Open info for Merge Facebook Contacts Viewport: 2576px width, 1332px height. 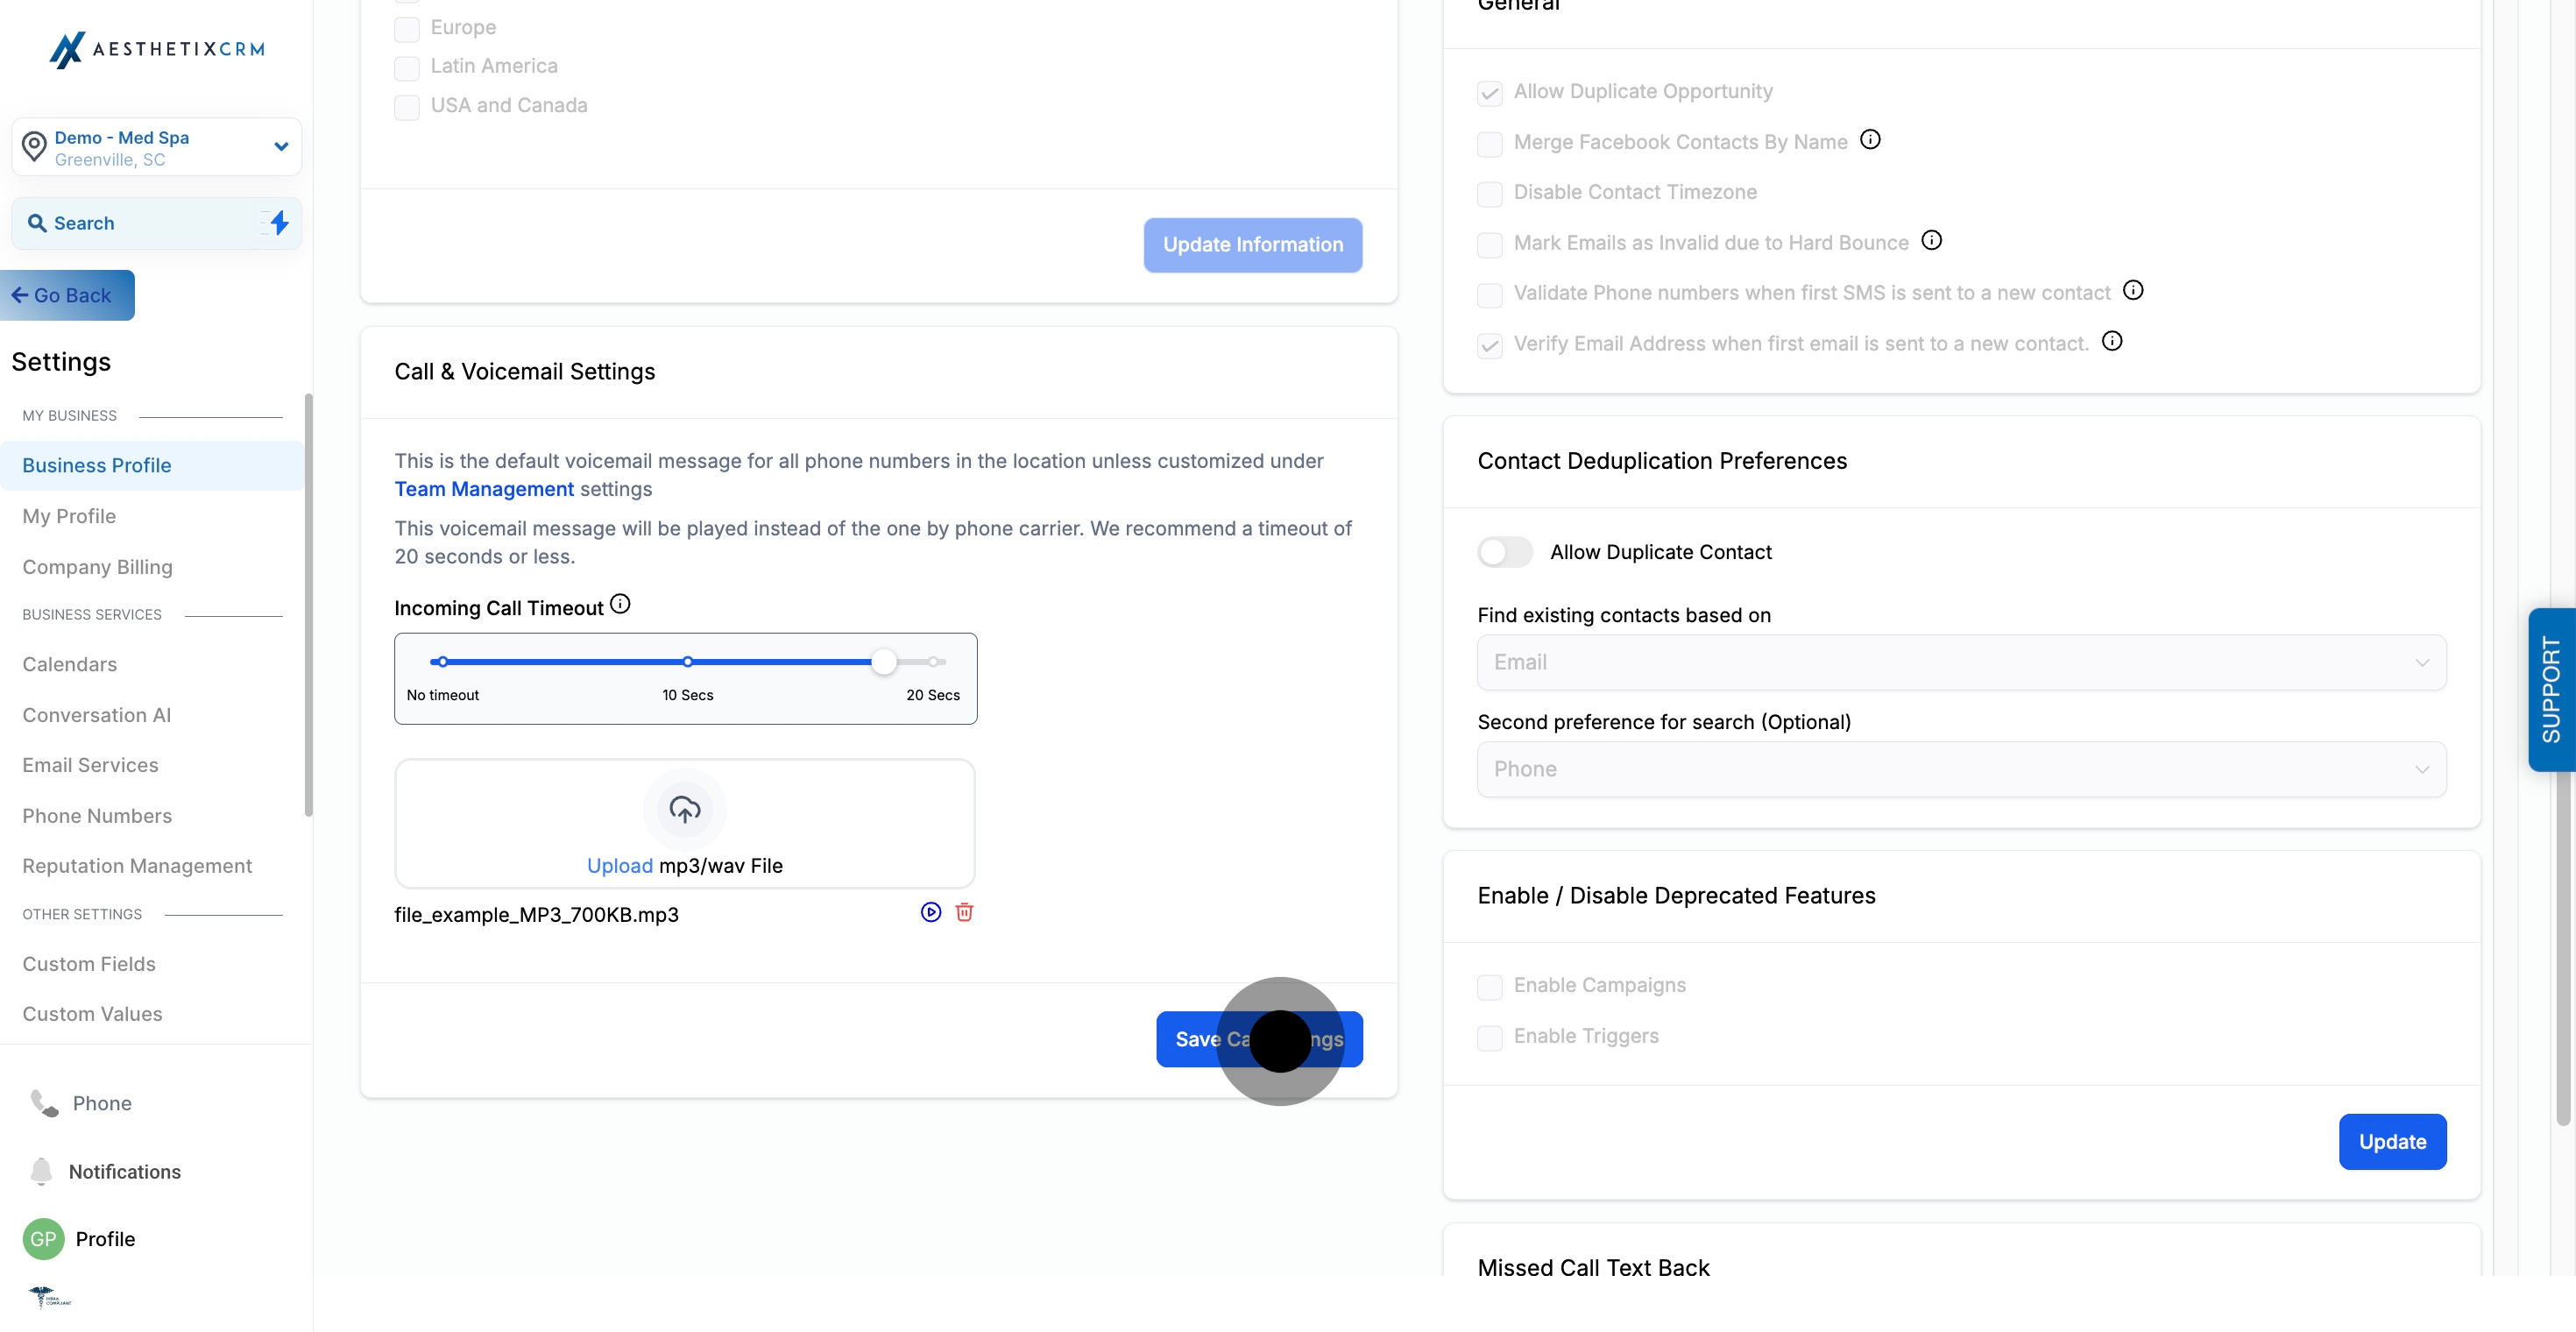pyautogui.click(x=1870, y=140)
